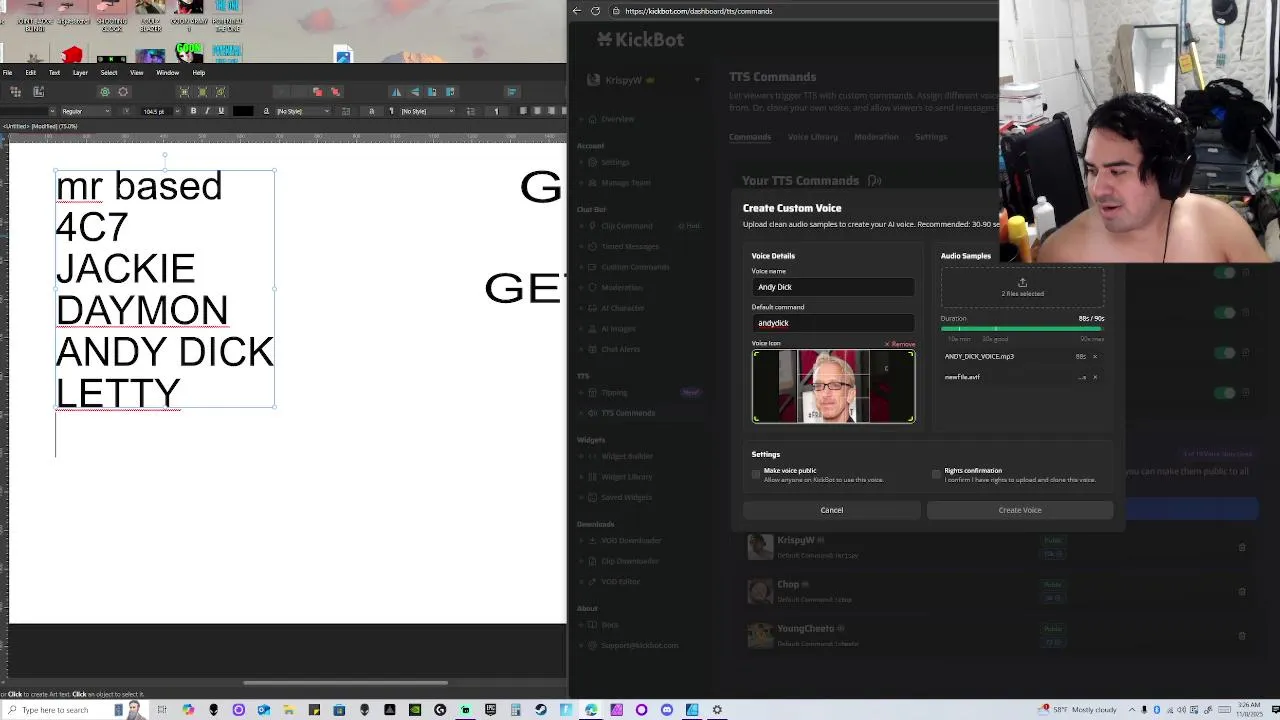This screenshot has width=1280, height=720.
Task: Open the Layer menu in Affinity
Action: click(x=80, y=72)
